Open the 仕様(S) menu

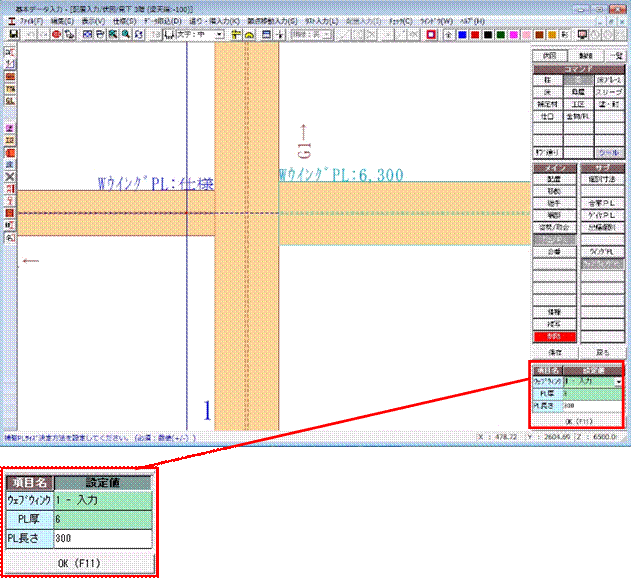(124, 21)
